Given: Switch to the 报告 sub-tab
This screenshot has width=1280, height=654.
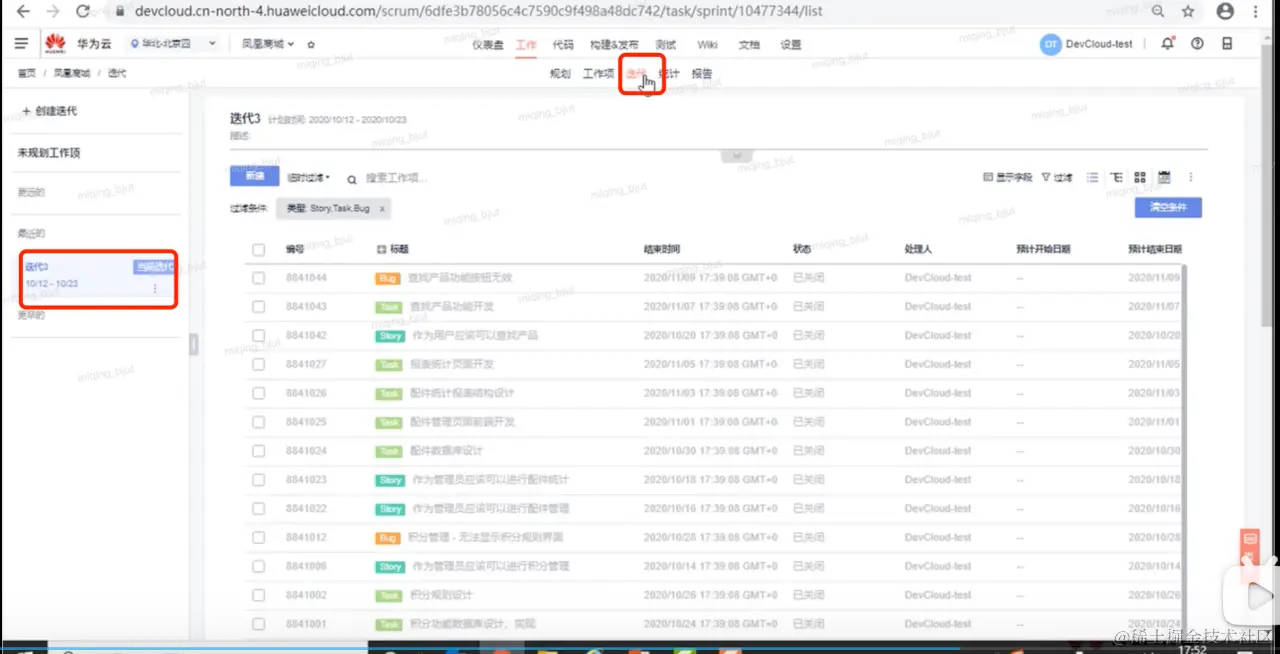Looking at the screenshot, I should [702, 74].
